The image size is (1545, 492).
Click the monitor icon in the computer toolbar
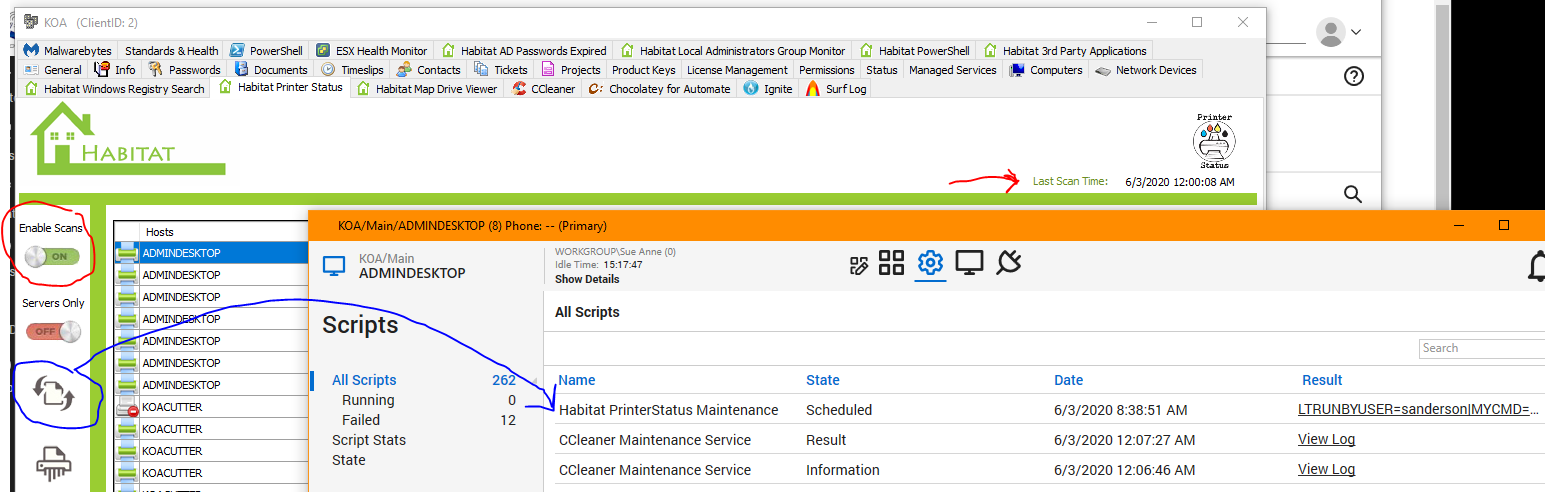969,263
